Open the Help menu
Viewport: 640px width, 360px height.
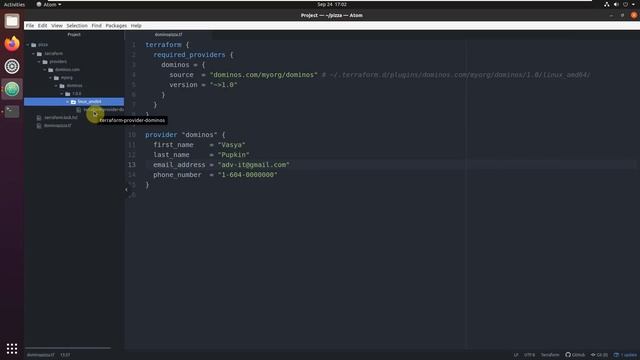coord(136,25)
